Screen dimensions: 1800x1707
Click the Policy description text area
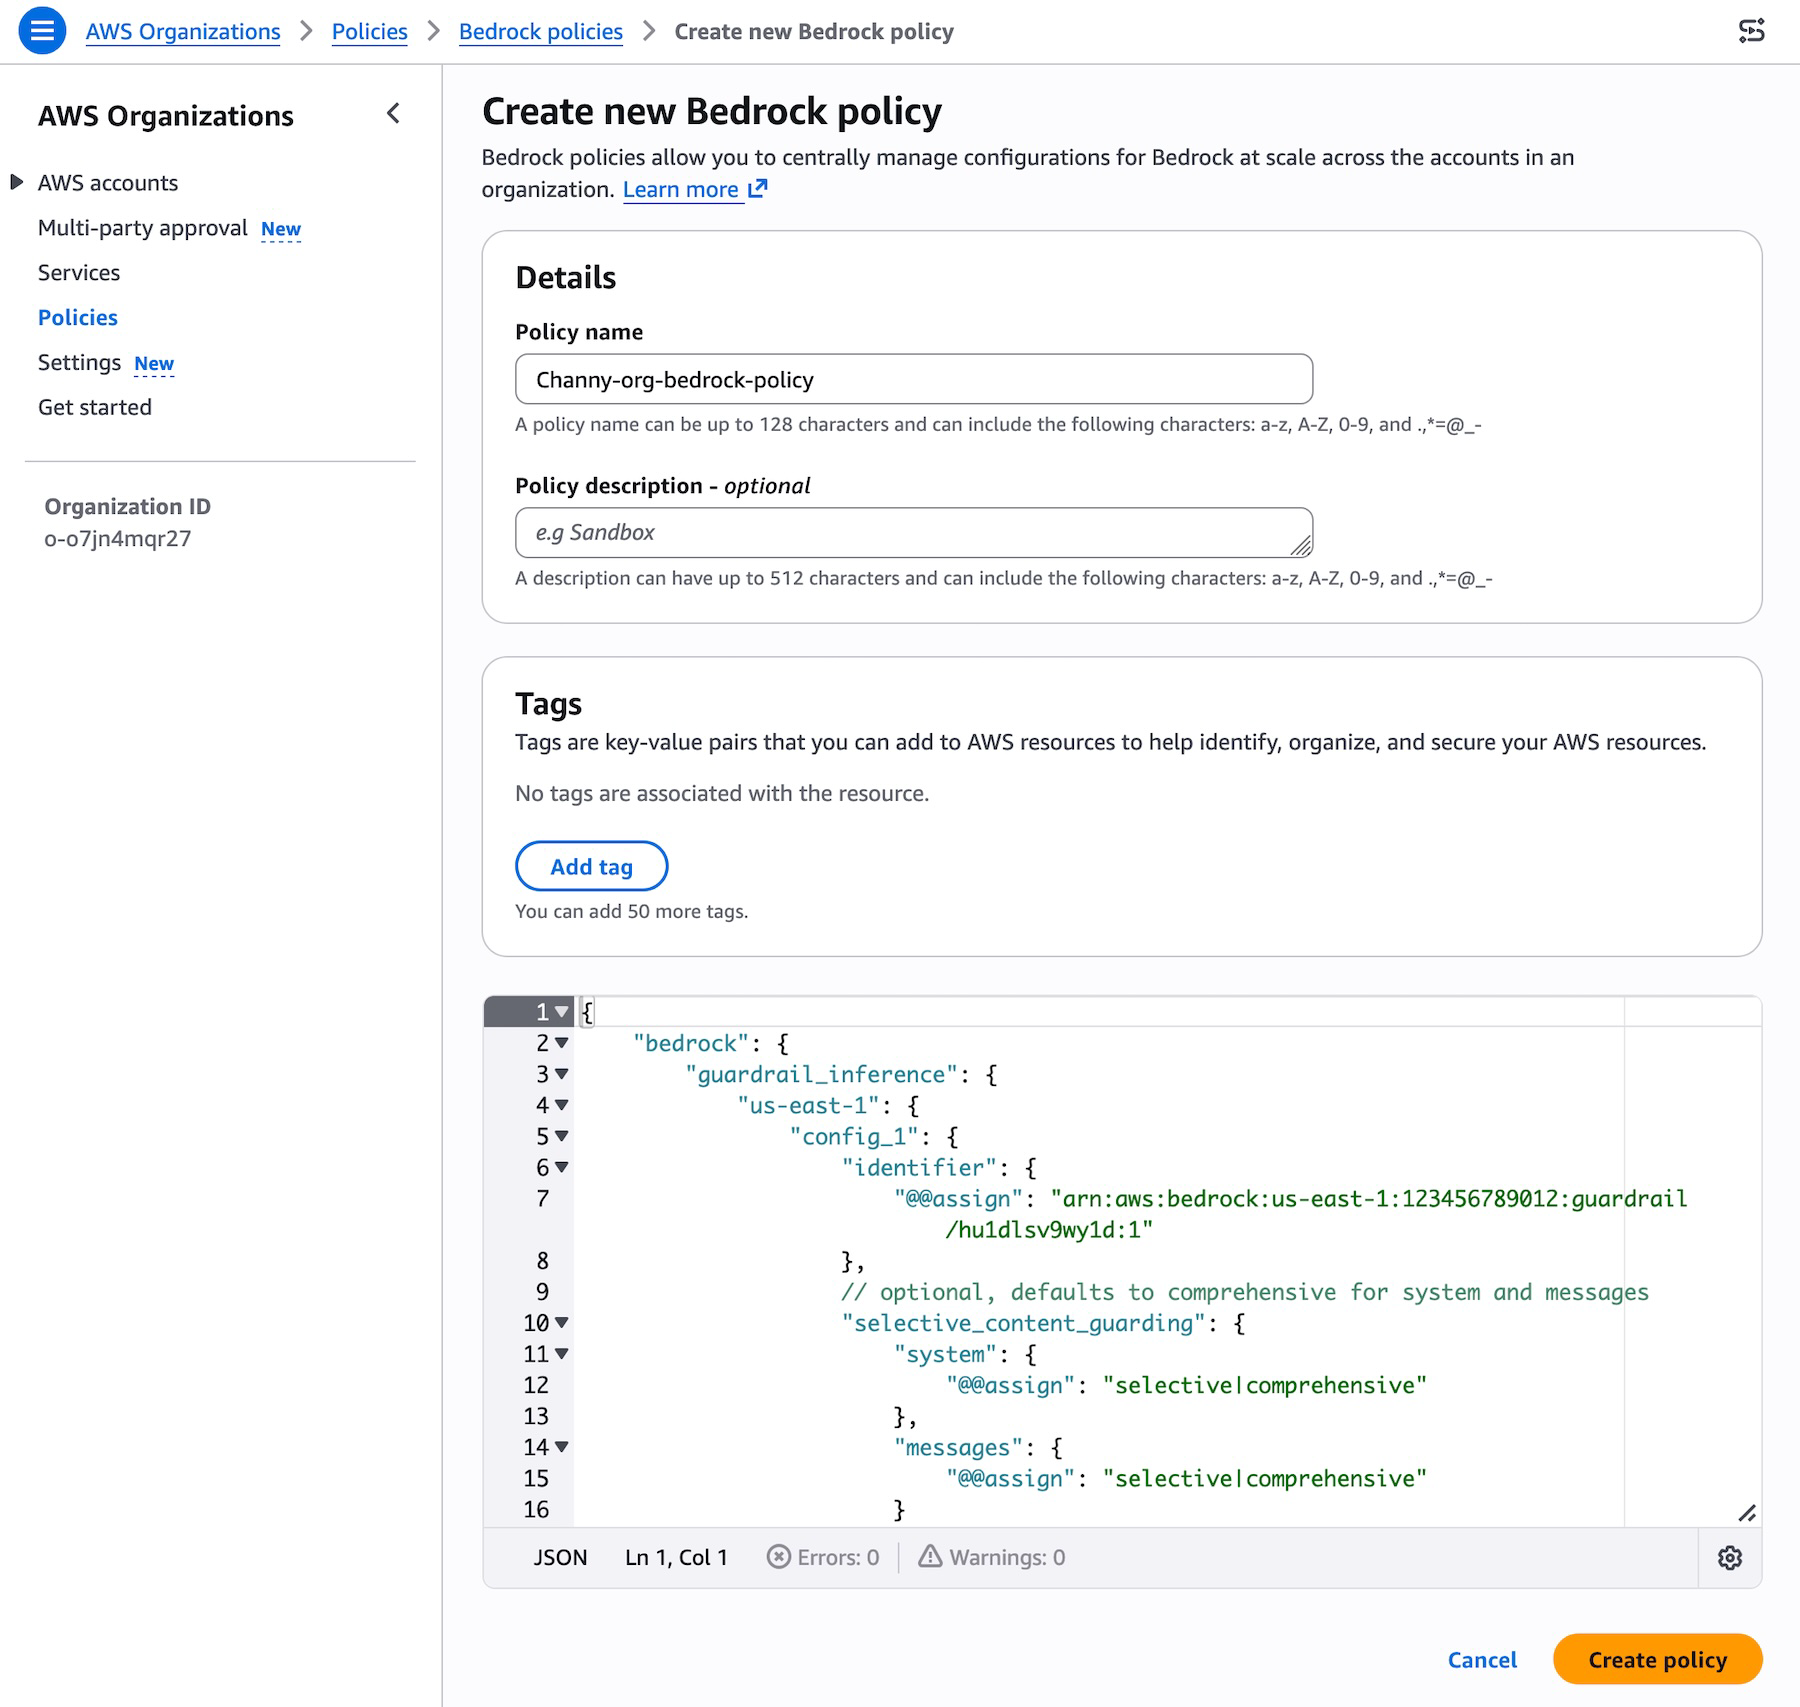point(912,532)
